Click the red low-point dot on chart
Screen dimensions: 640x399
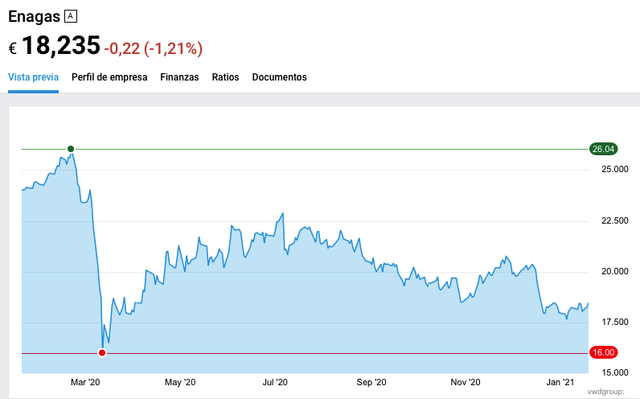(102, 353)
